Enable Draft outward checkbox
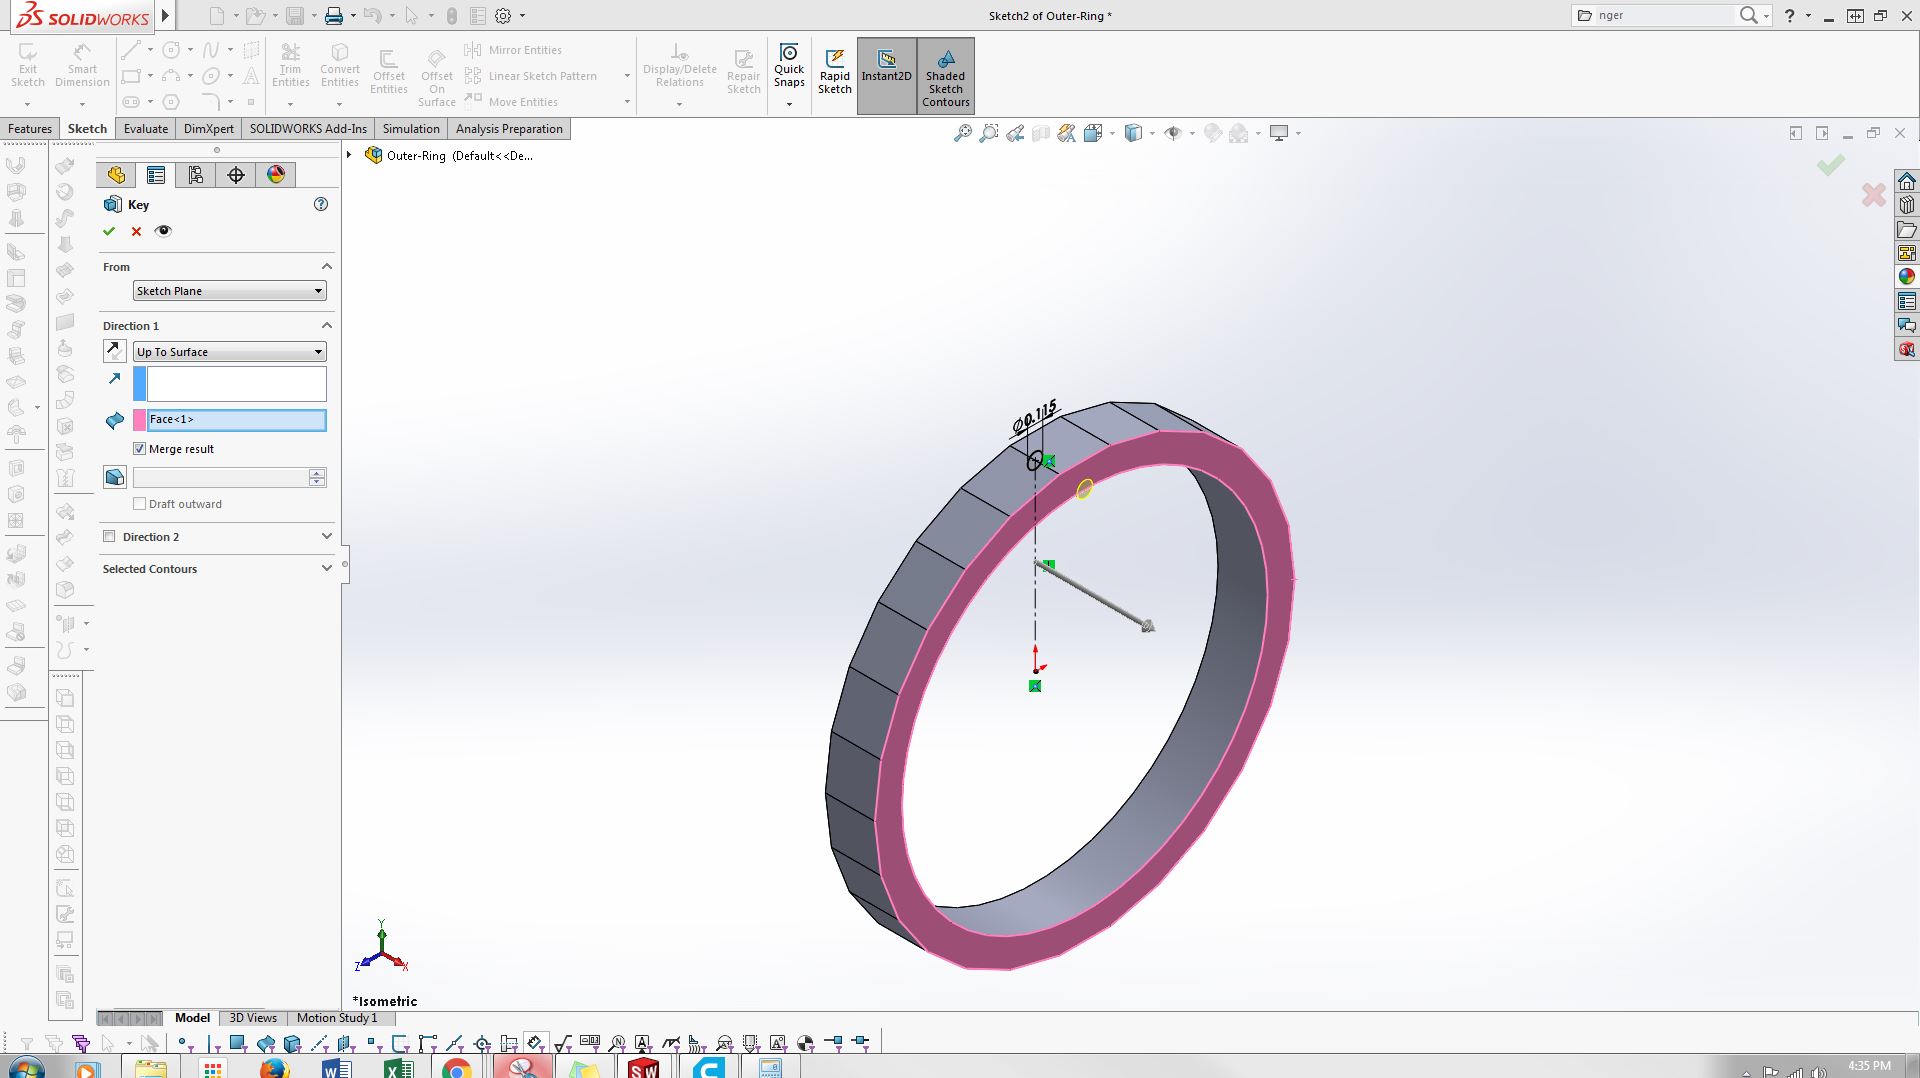 (x=140, y=504)
